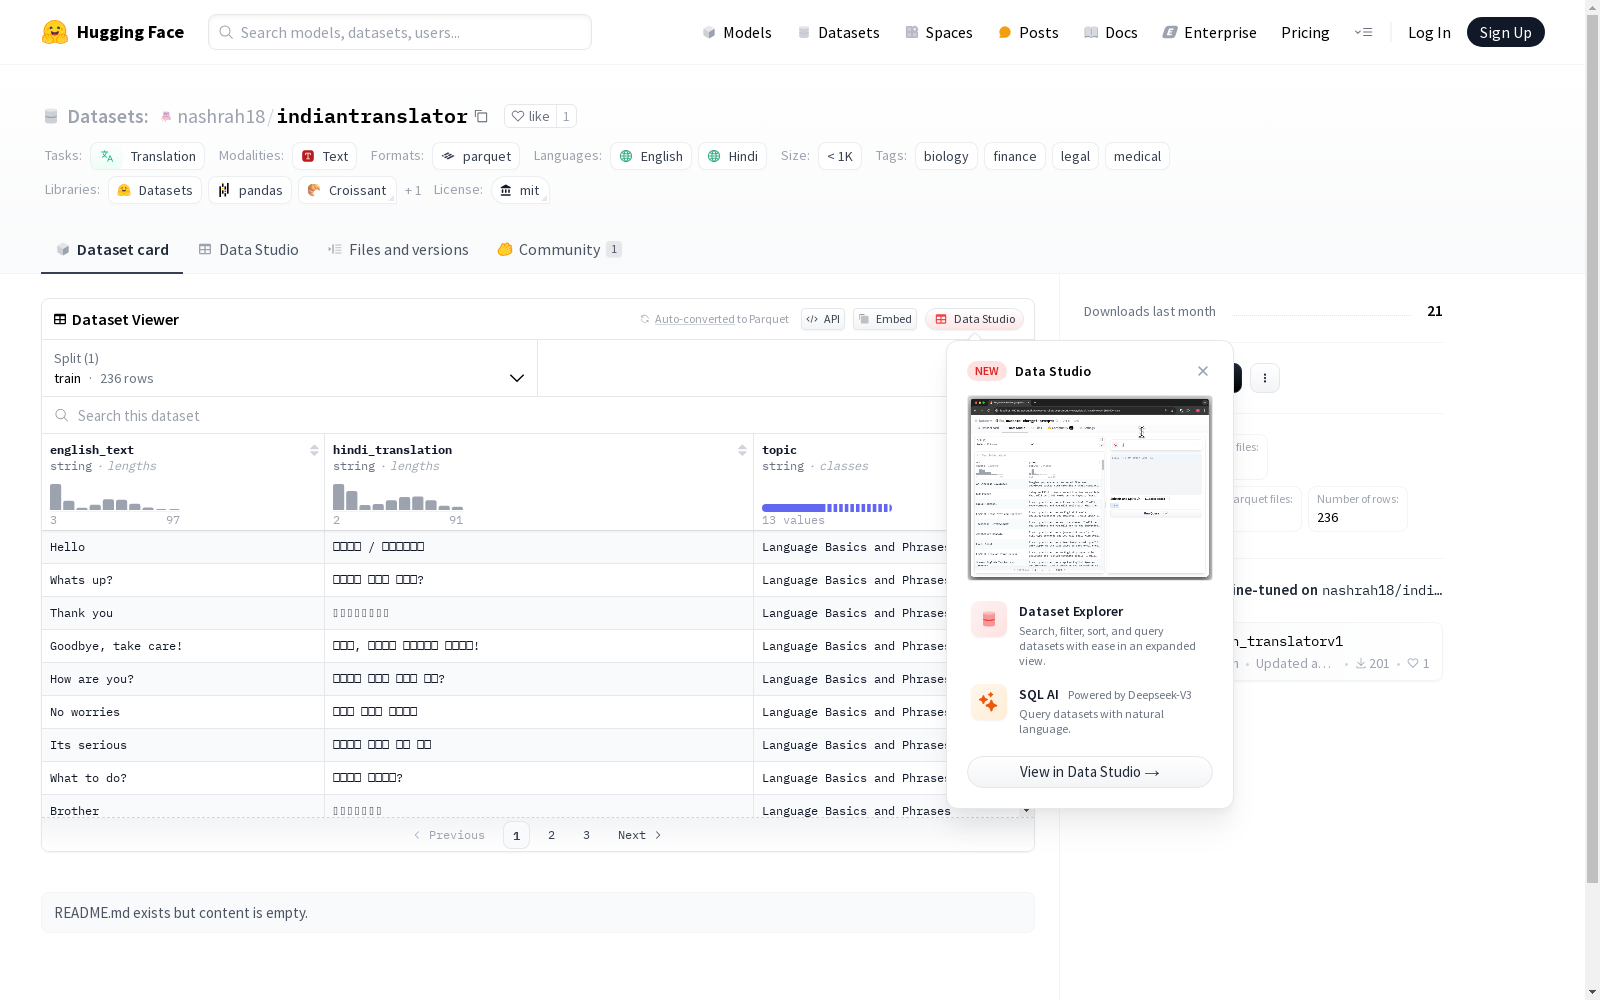This screenshot has width=1600, height=1000.
Task: Switch to the Dataset card tab
Action: [112, 250]
